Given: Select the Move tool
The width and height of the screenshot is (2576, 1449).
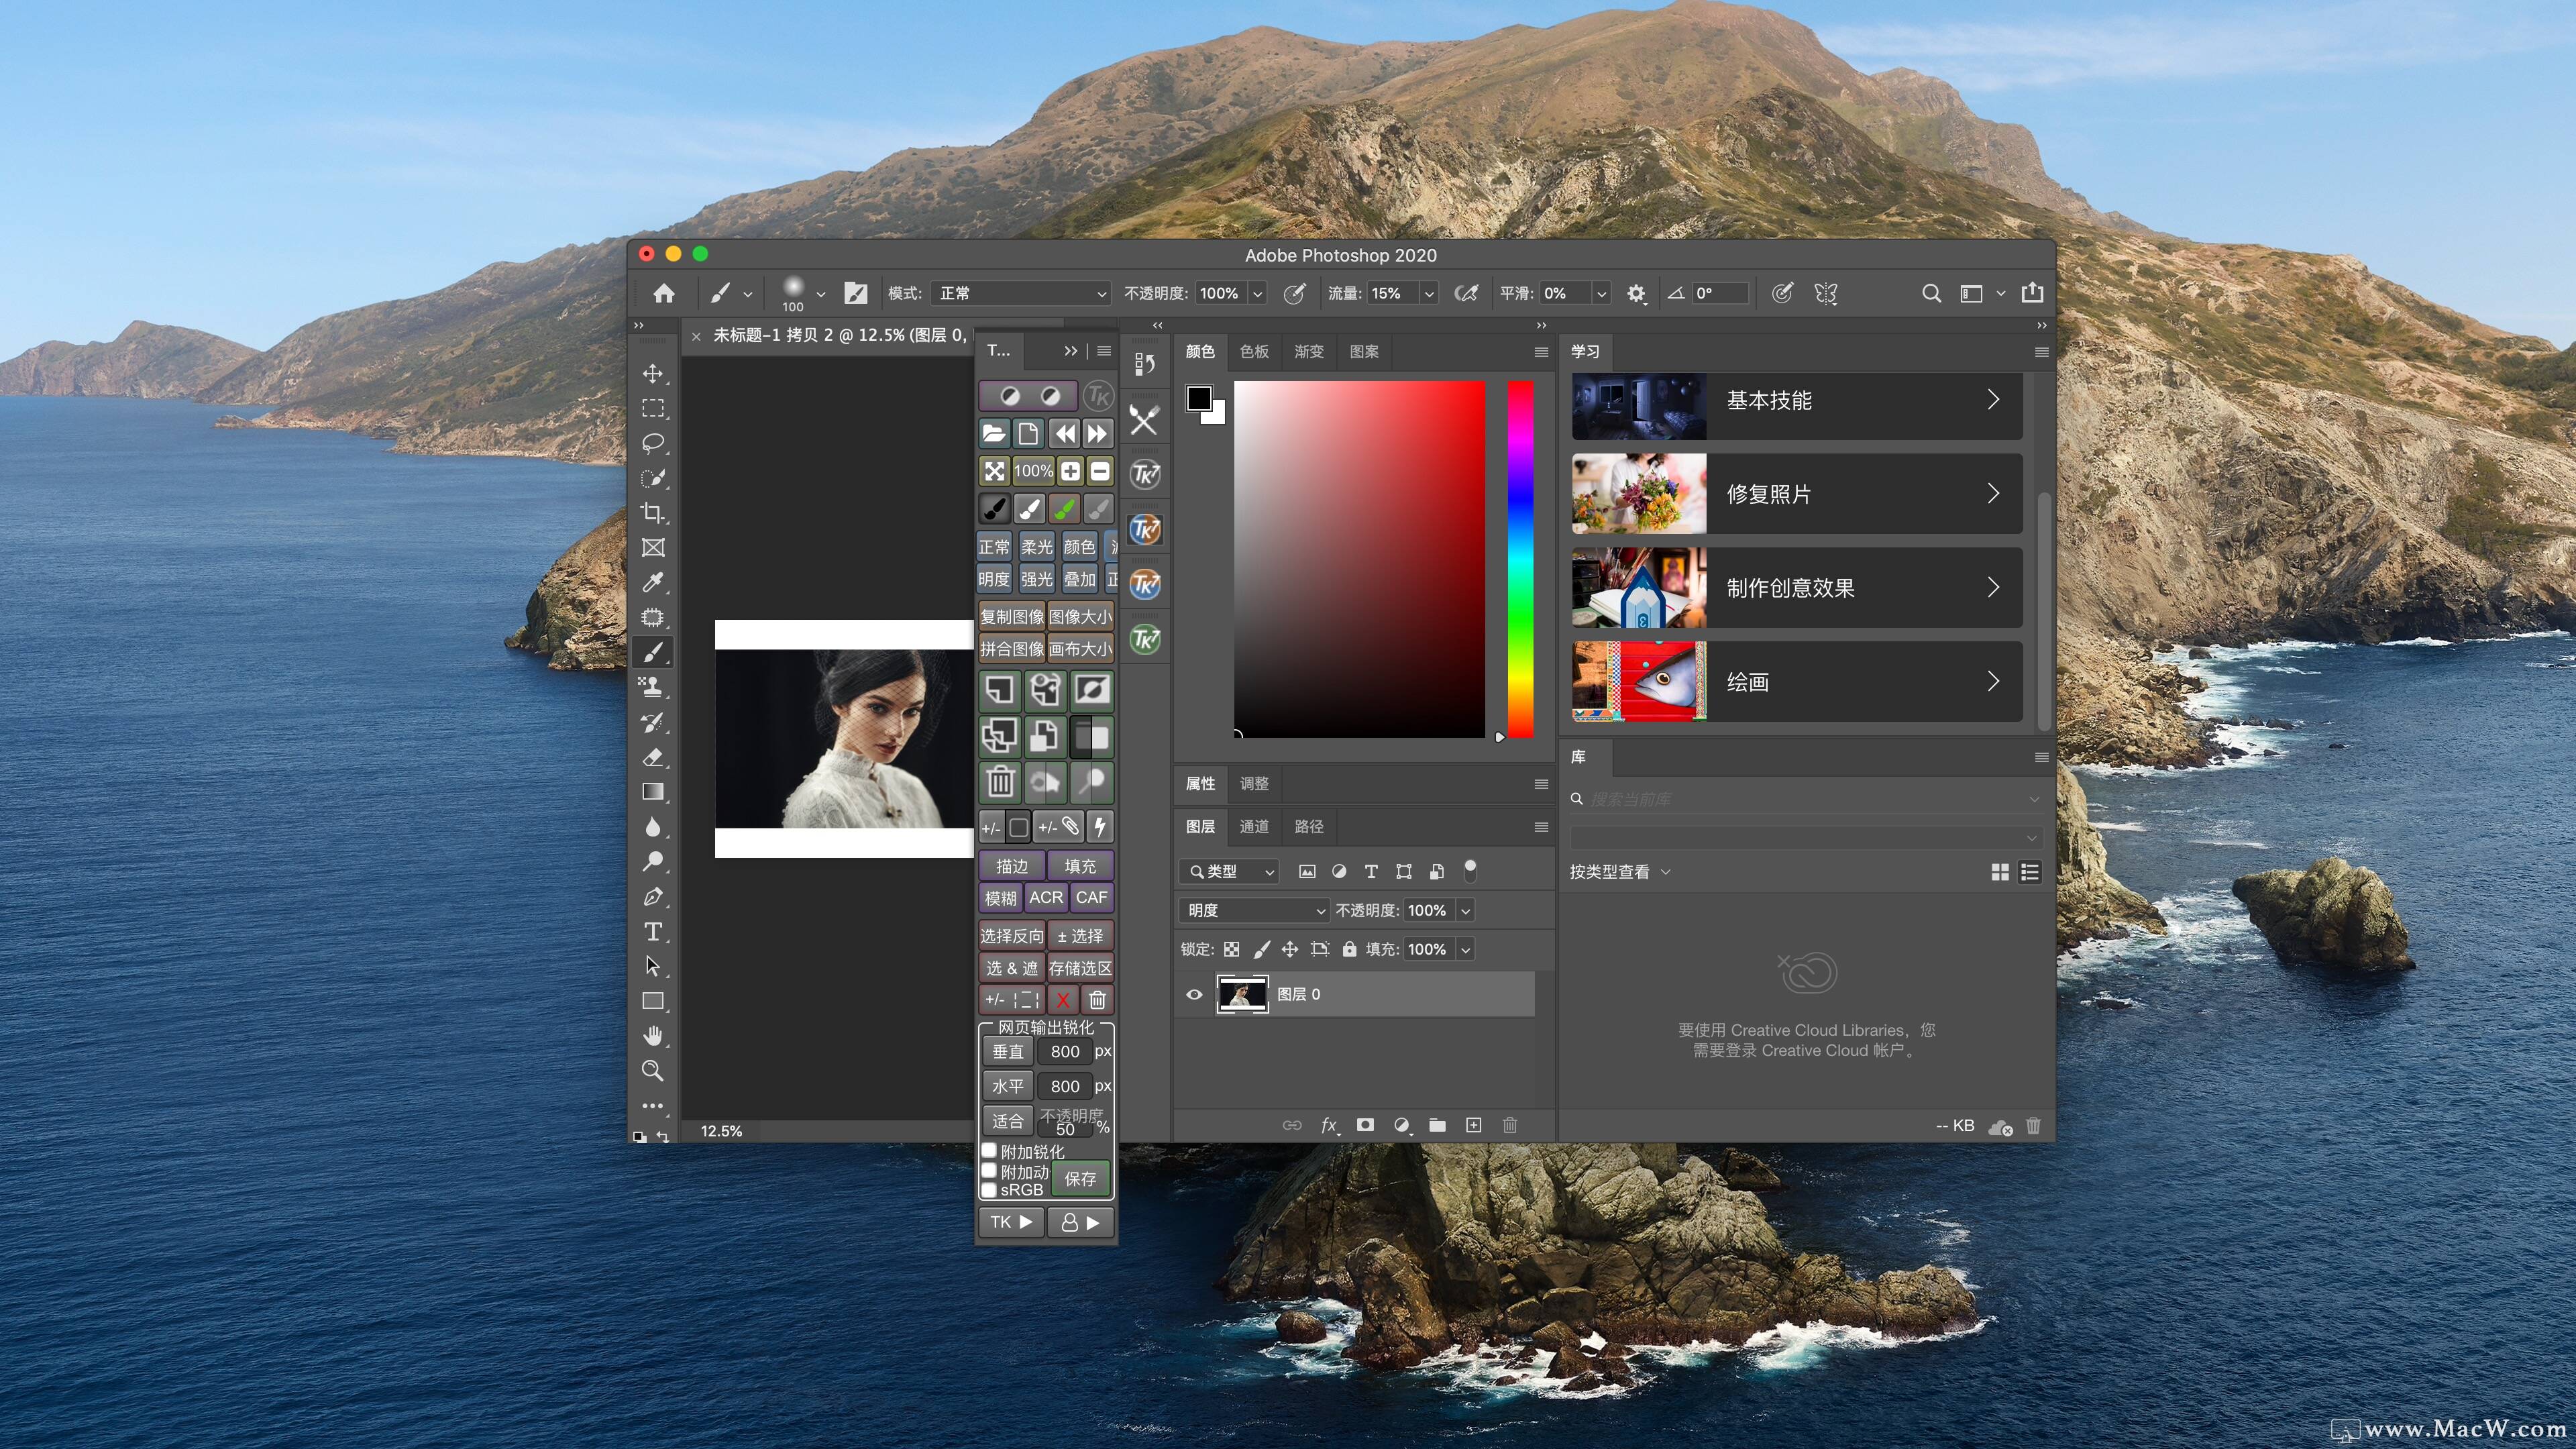Looking at the screenshot, I should click(x=653, y=374).
